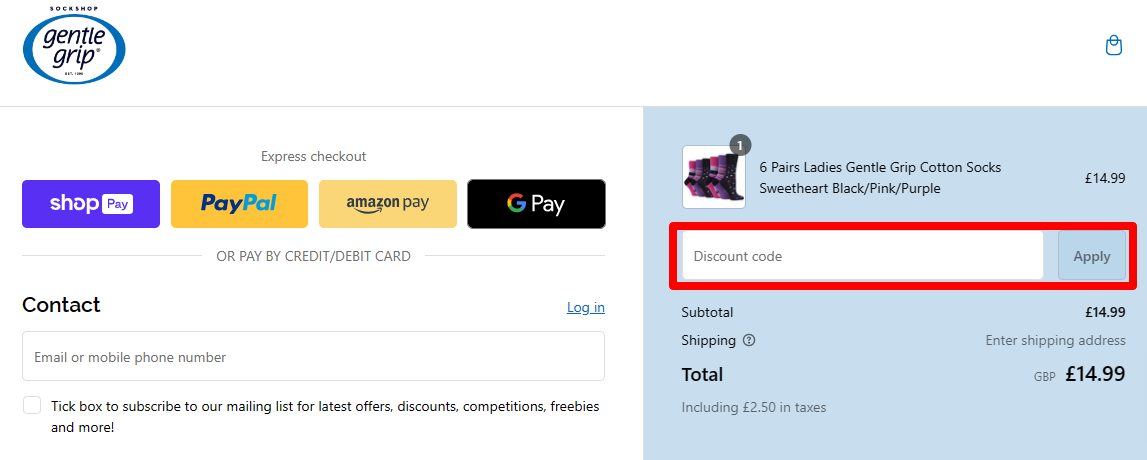The height and width of the screenshot is (460, 1147).
Task: Click the Including £2.50 in taxes note
Action: tap(753, 407)
